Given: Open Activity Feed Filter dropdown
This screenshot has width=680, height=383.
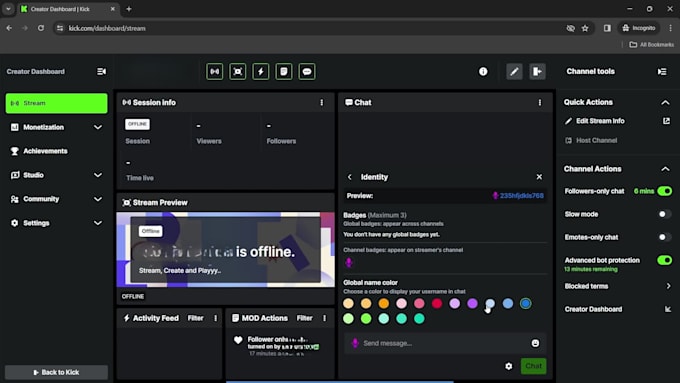Looking at the screenshot, I should (195, 318).
